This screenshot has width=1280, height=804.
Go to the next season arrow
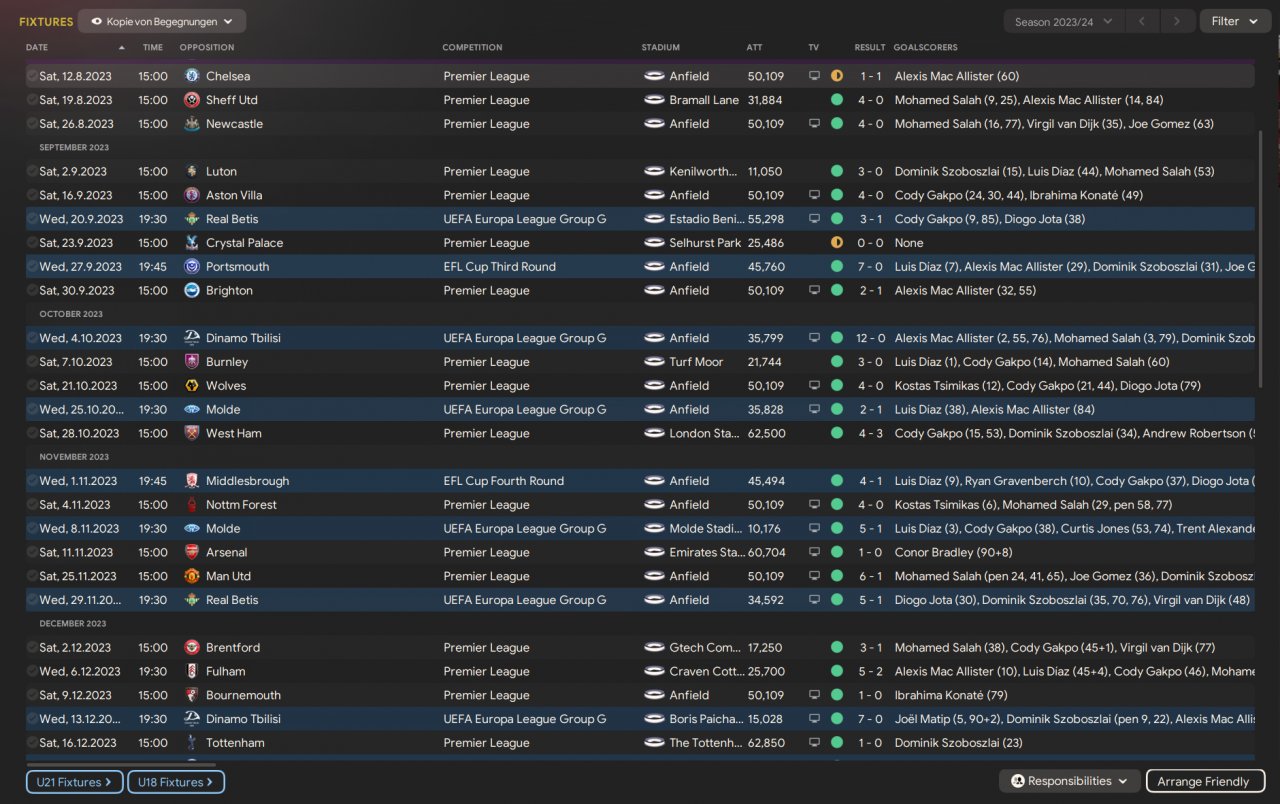[x=1178, y=21]
